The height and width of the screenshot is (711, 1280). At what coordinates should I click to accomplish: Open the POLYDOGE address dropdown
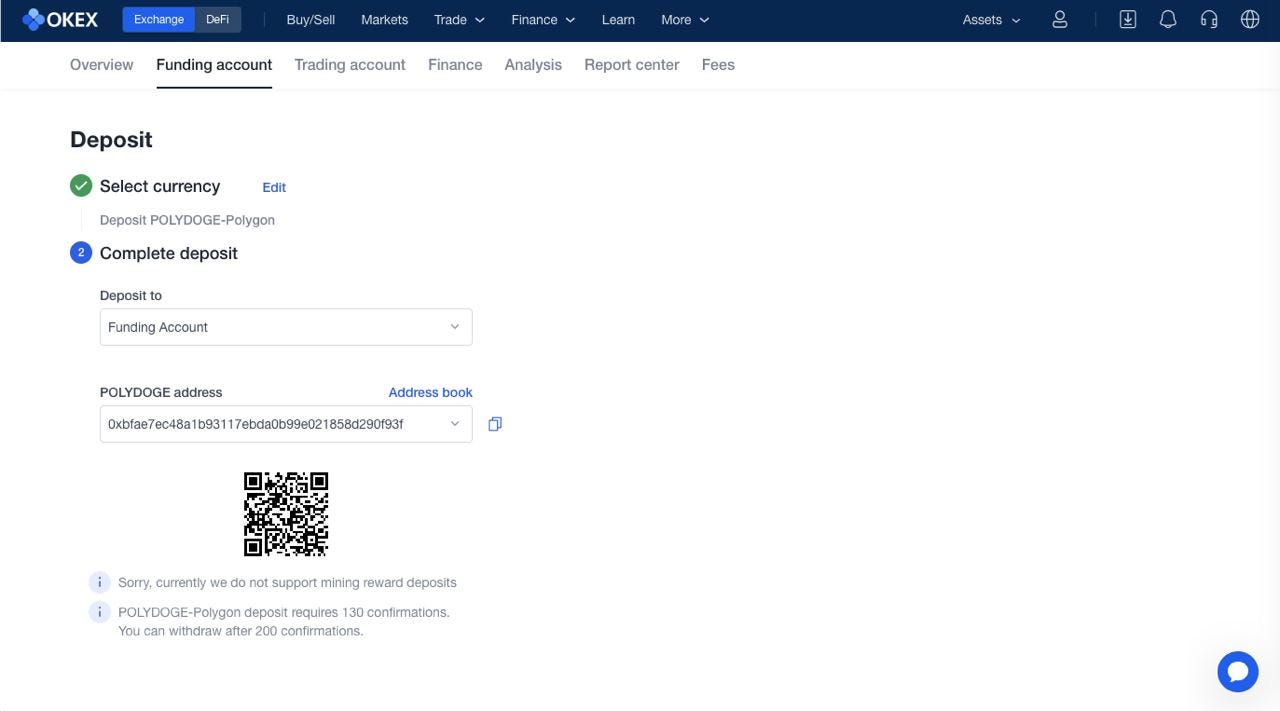[286, 424]
